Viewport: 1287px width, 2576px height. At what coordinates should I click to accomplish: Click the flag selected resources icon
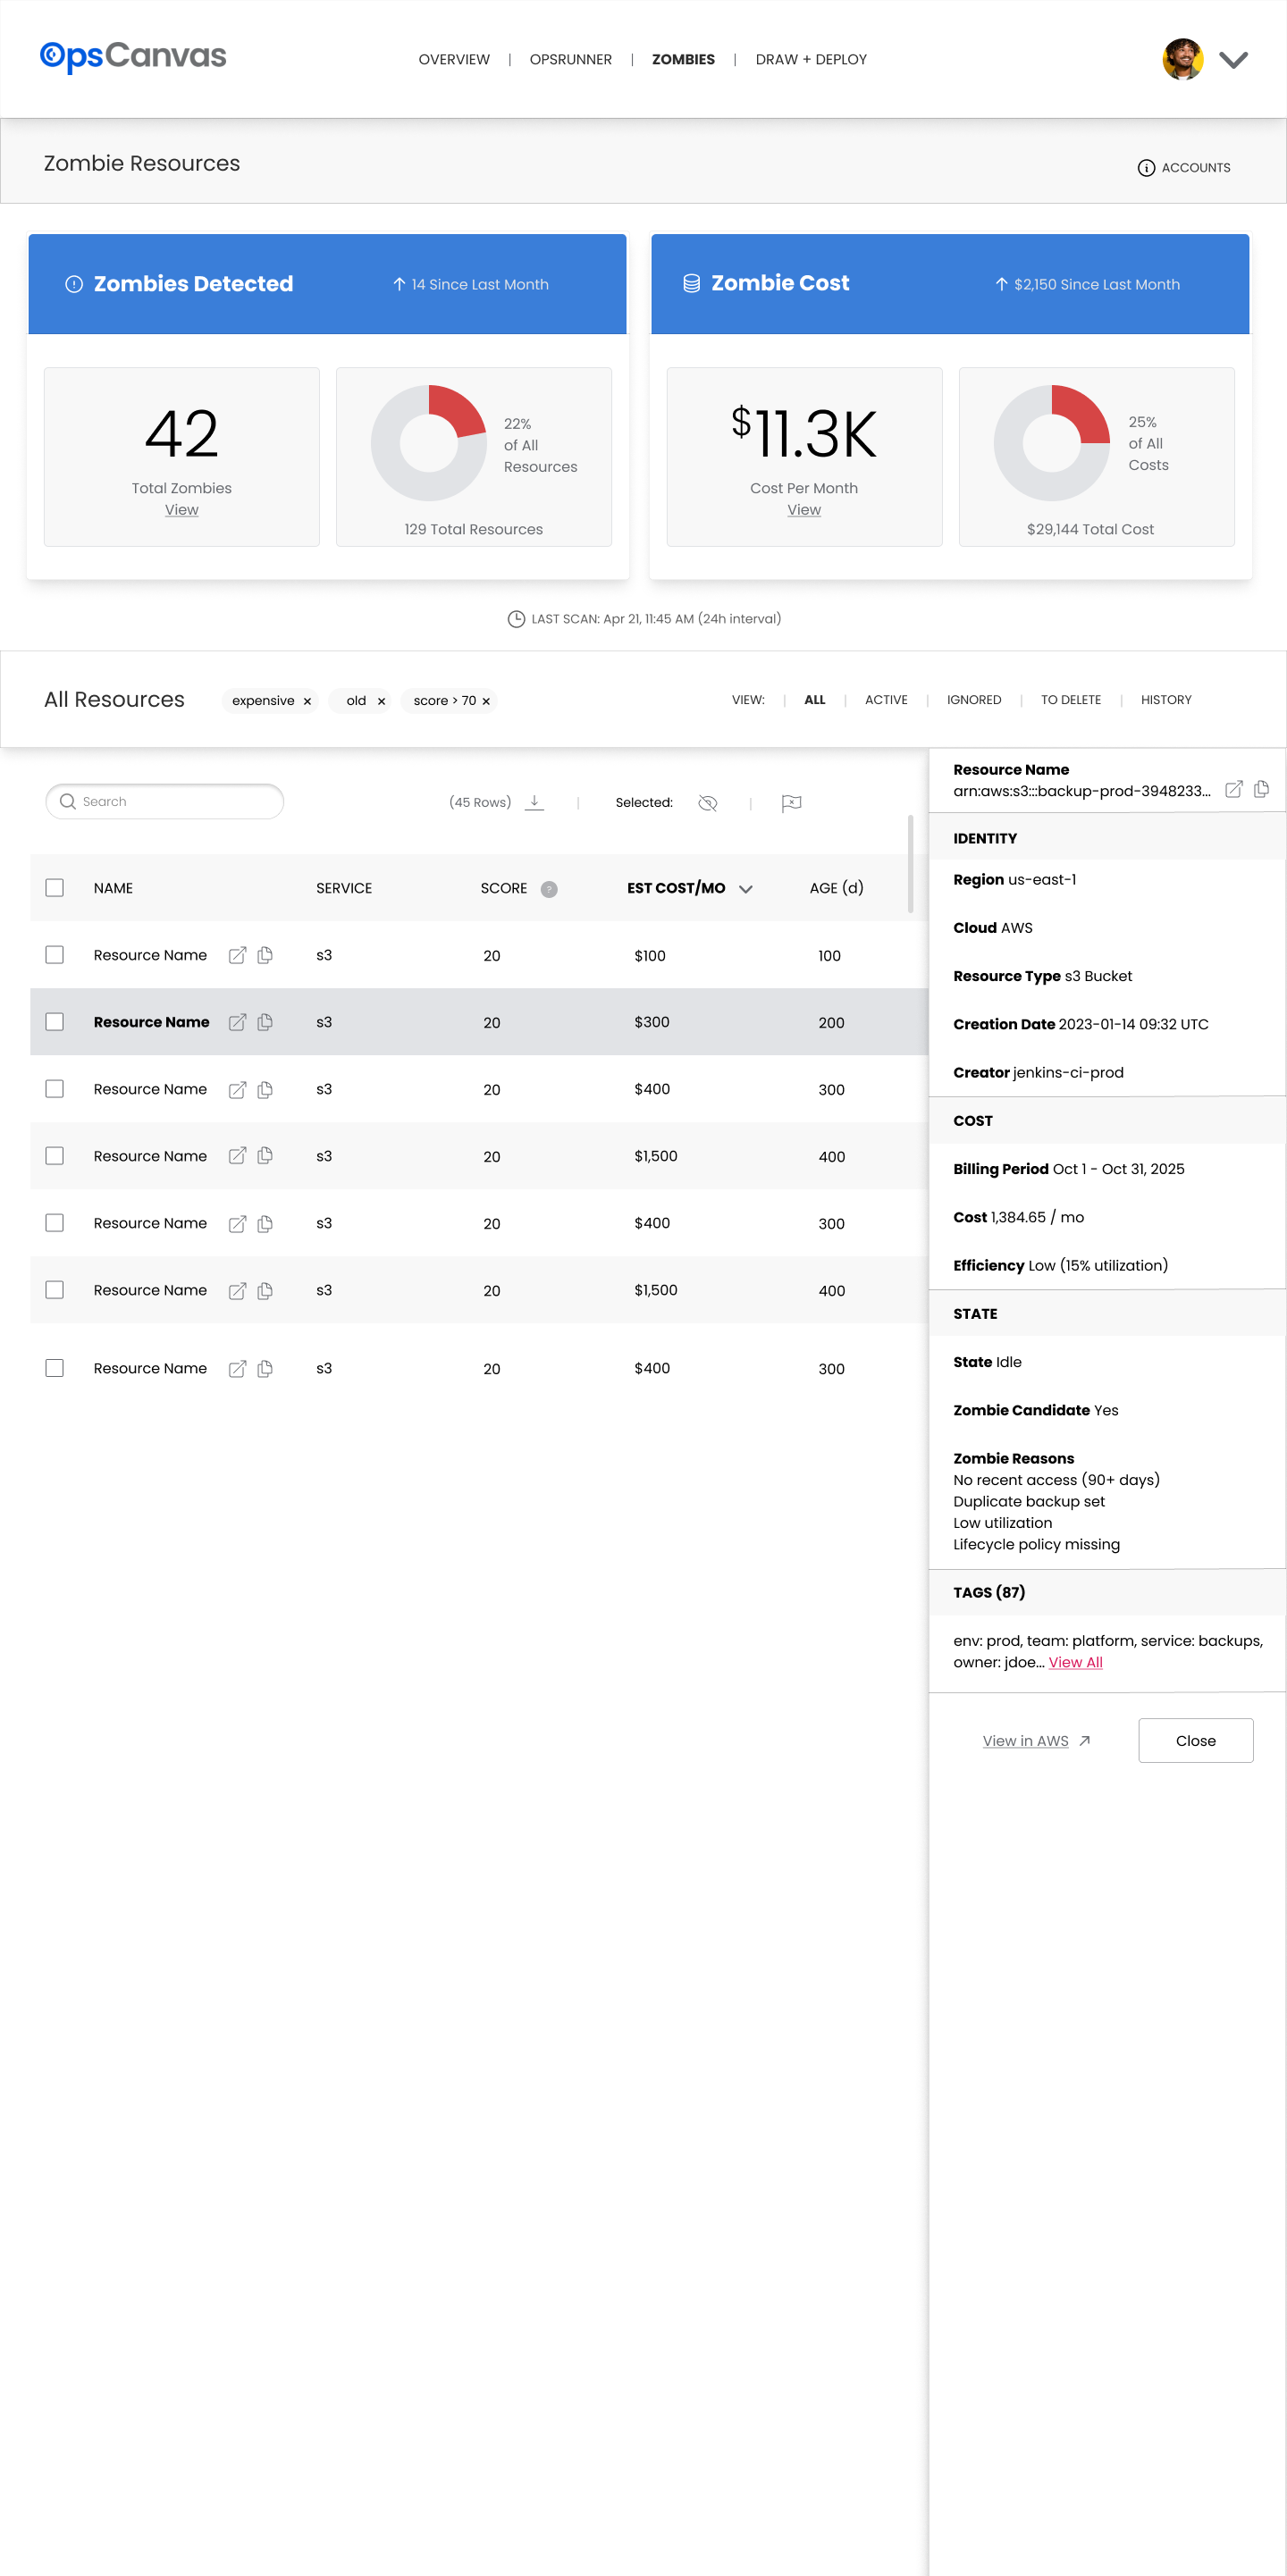[791, 803]
